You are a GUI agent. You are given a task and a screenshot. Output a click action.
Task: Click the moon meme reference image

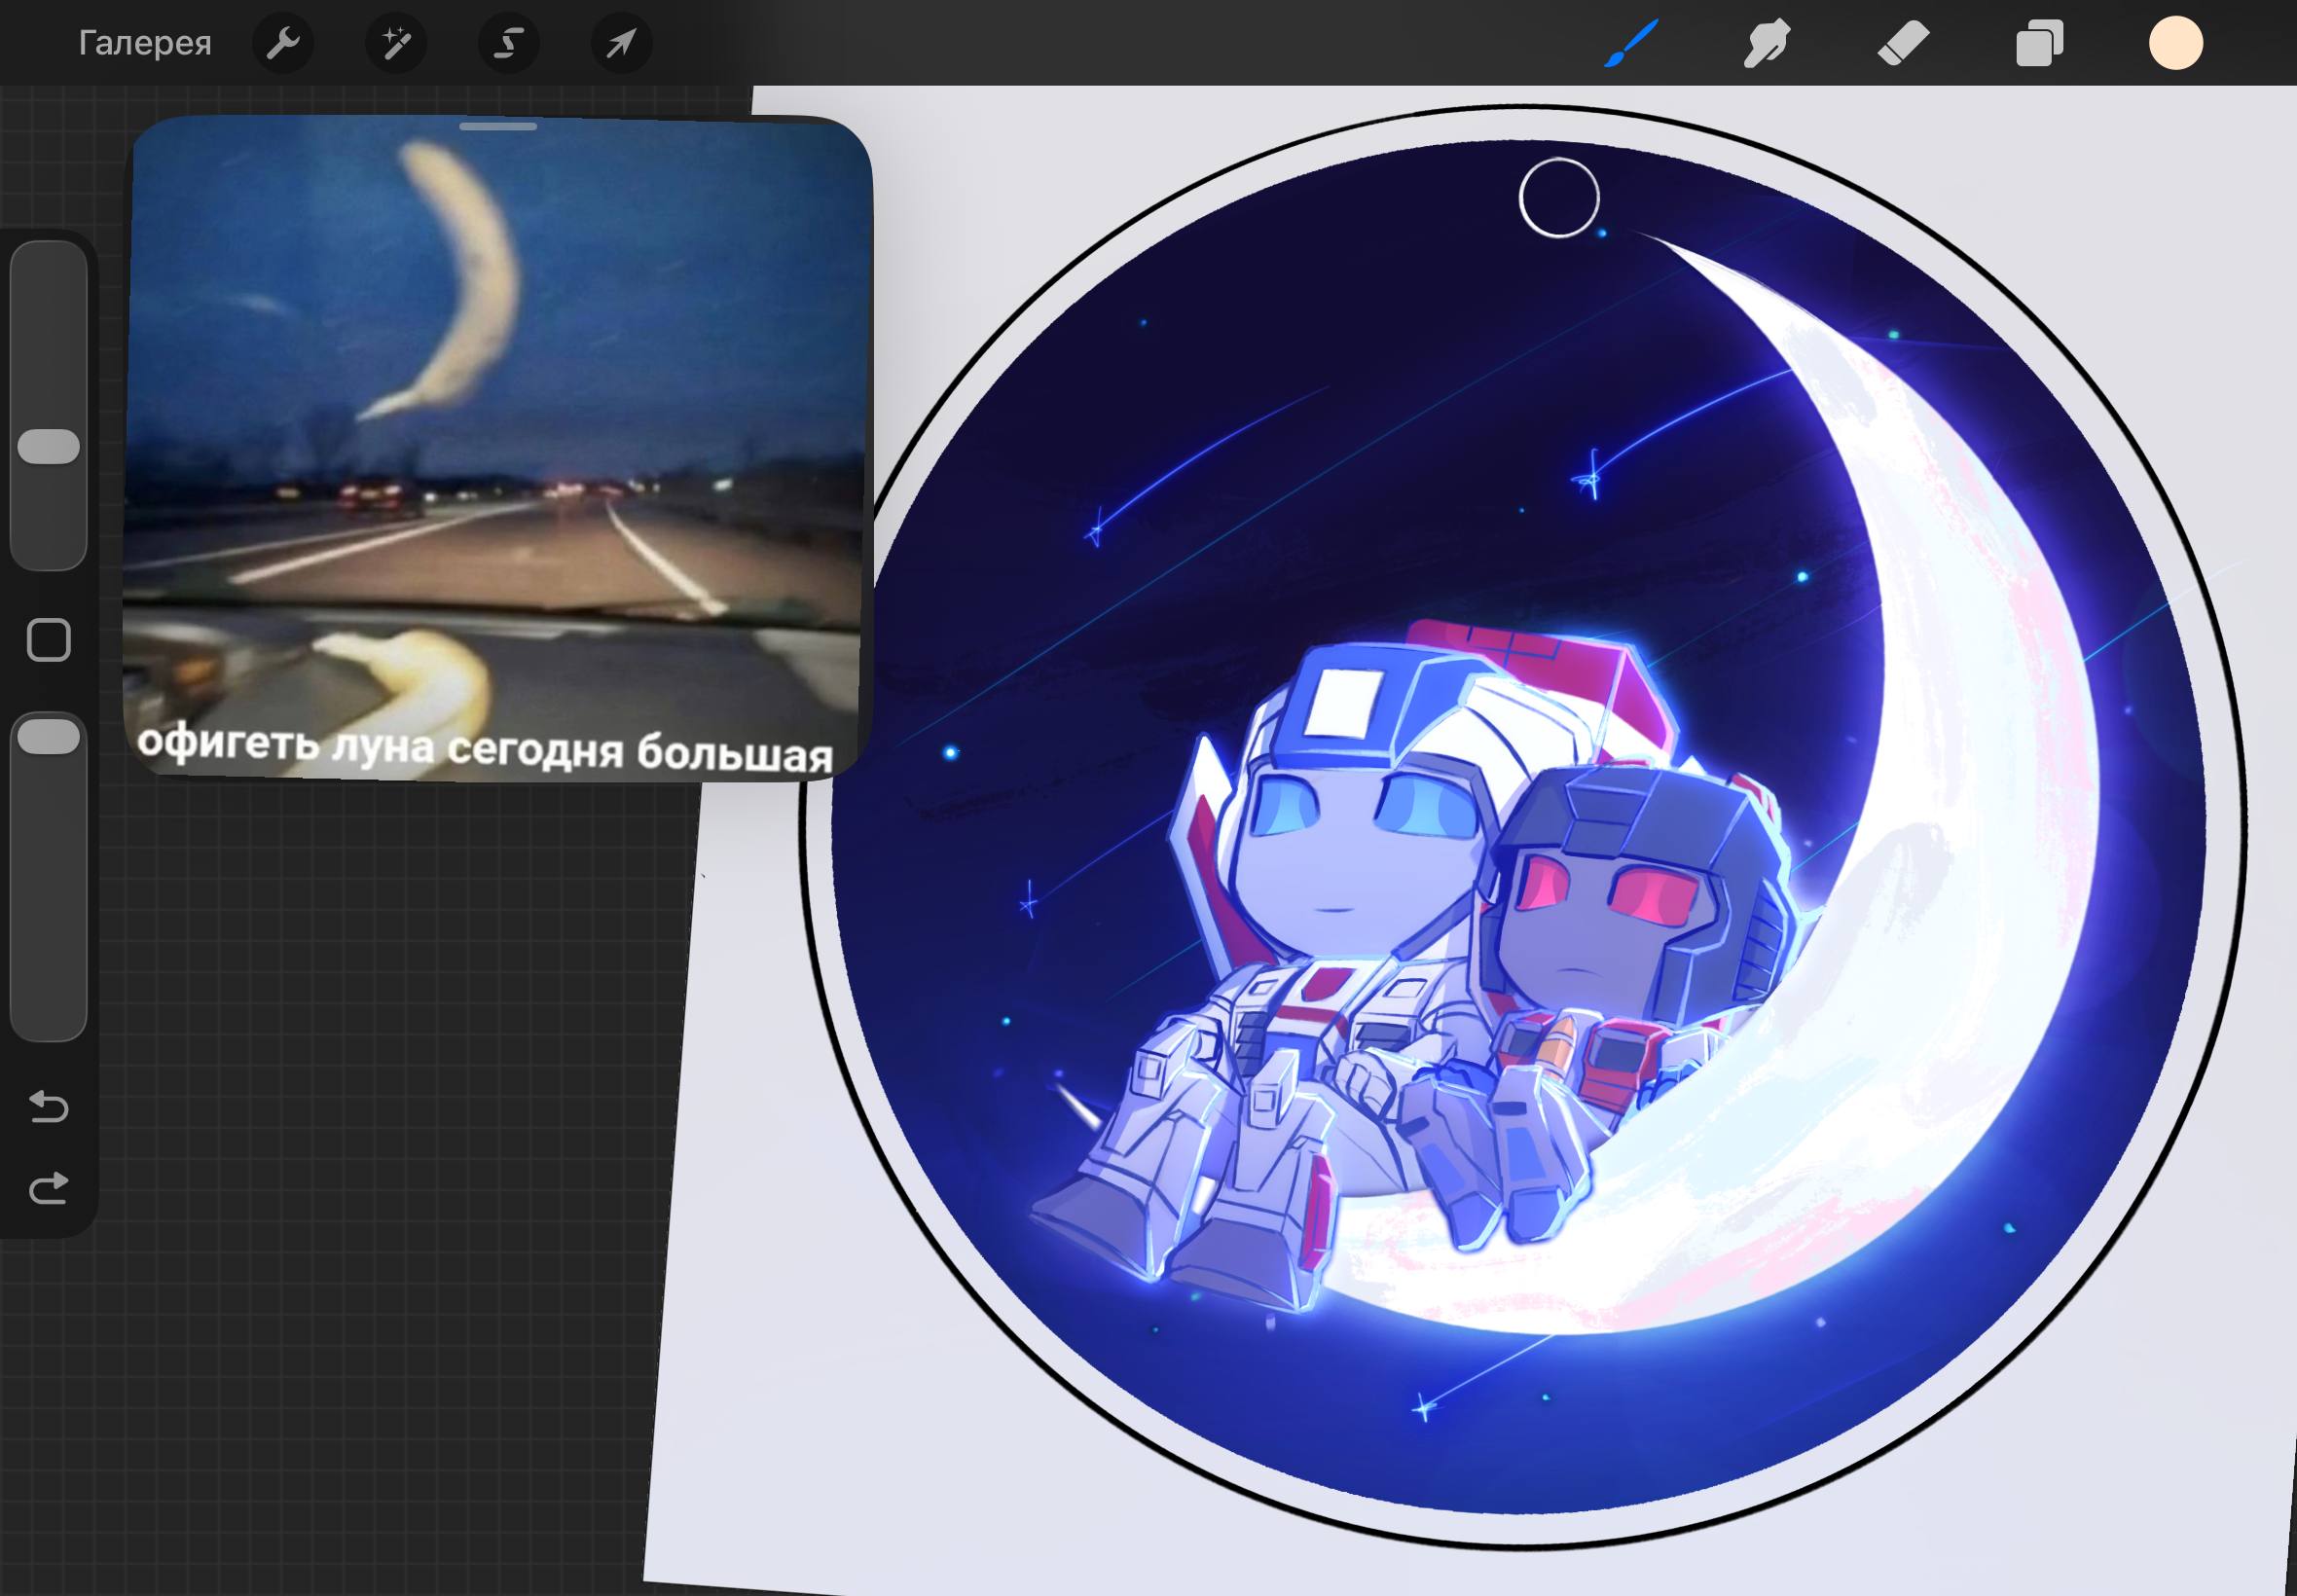498,448
